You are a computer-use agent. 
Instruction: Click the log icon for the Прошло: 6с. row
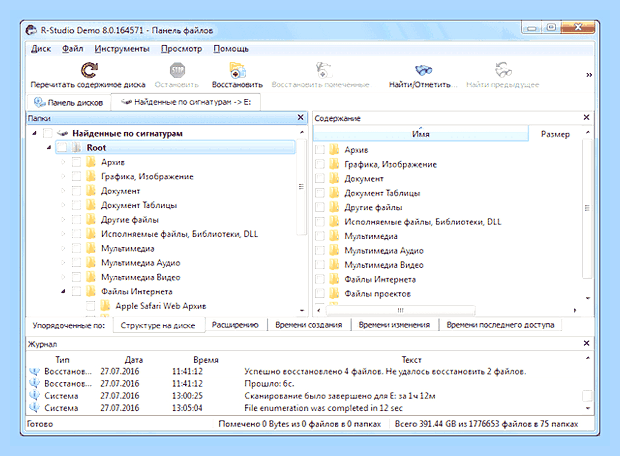point(35,383)
